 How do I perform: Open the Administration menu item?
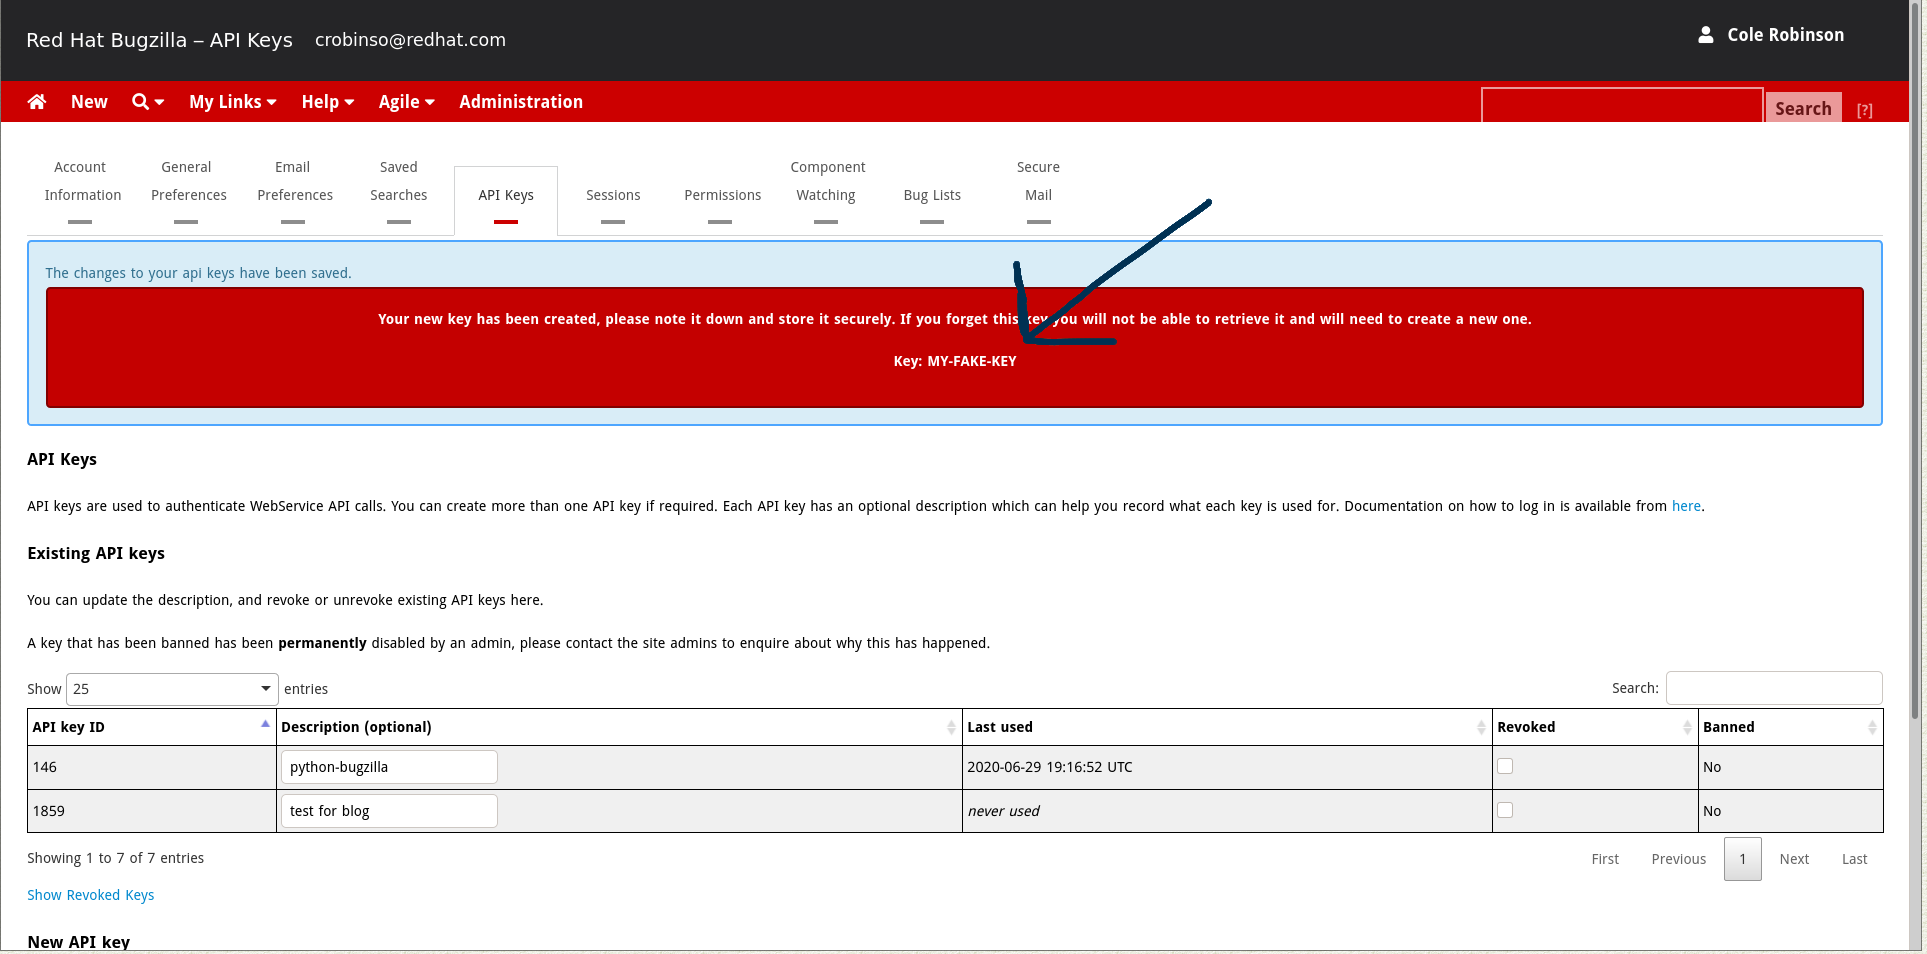tap(521, 102)
